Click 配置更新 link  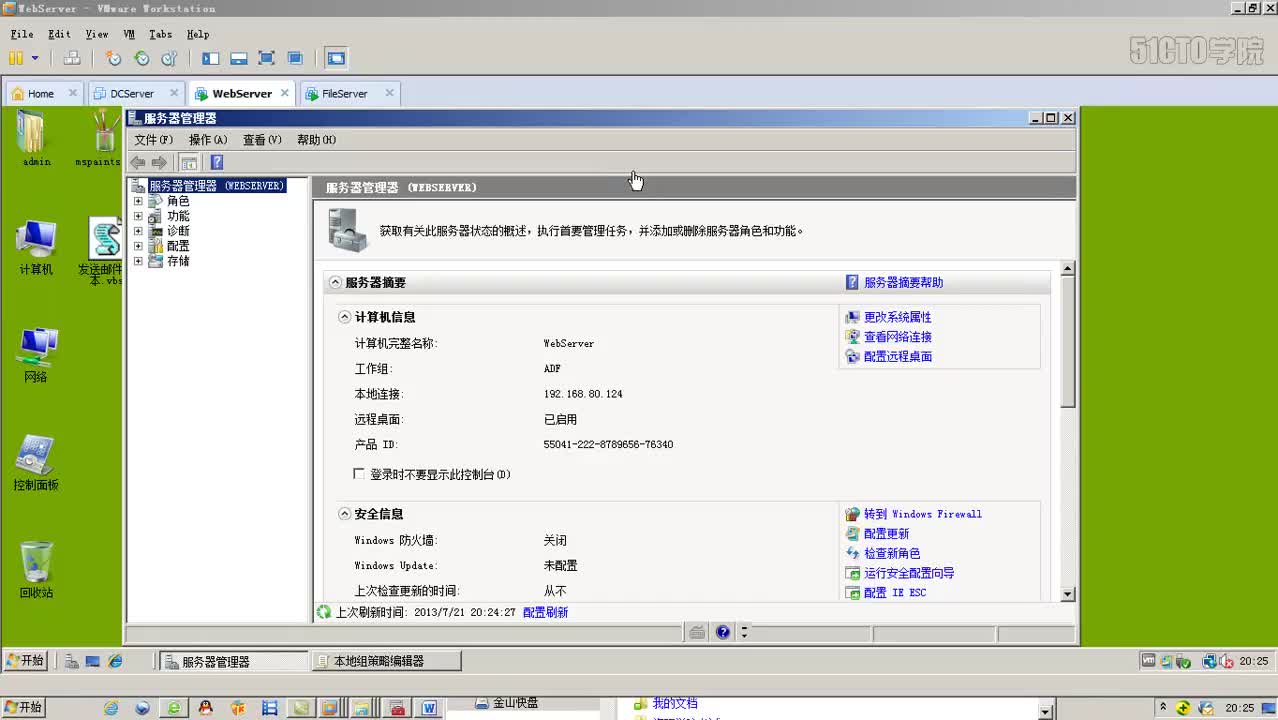886,534
